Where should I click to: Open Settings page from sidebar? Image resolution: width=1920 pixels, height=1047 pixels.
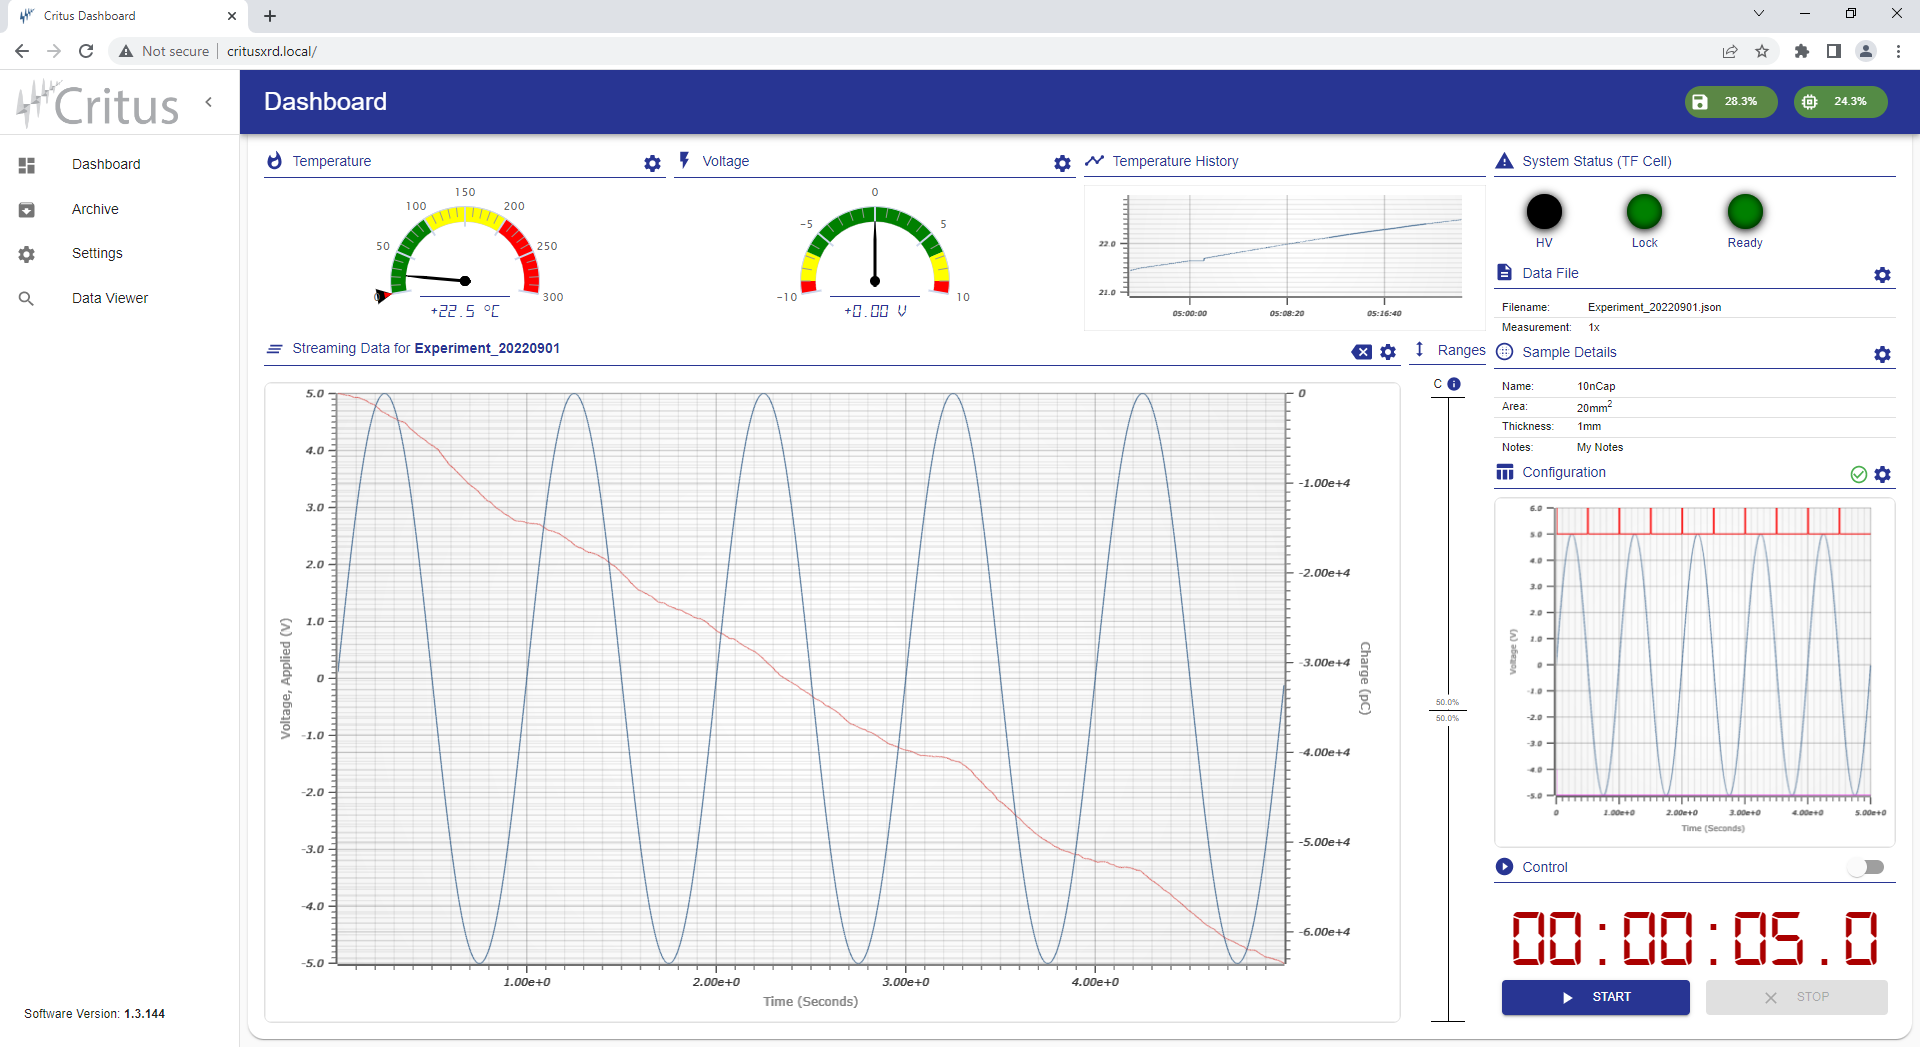[x=97, y=254]
